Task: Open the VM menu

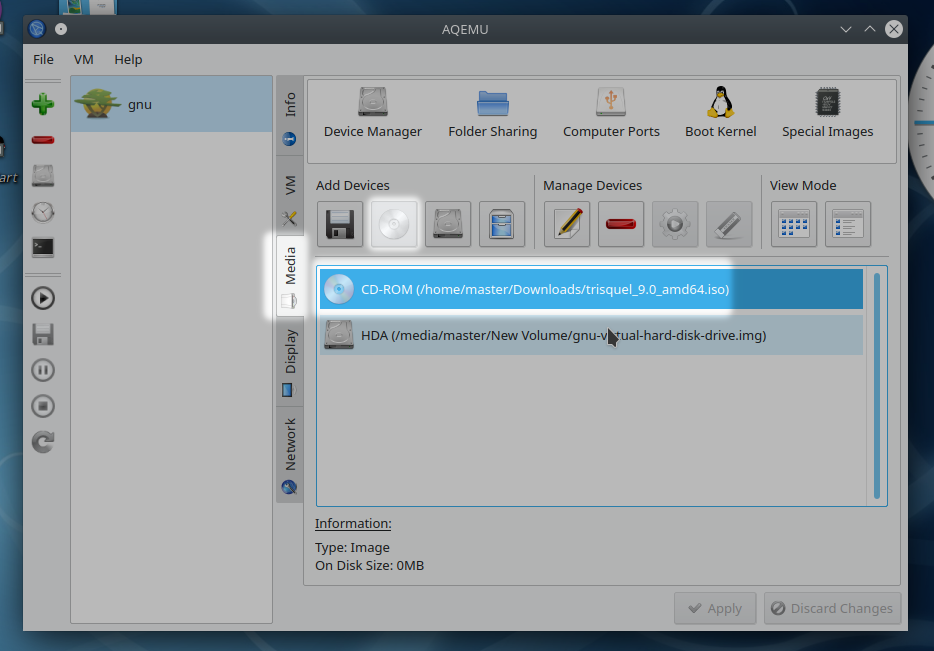Action: coord(83,60)
